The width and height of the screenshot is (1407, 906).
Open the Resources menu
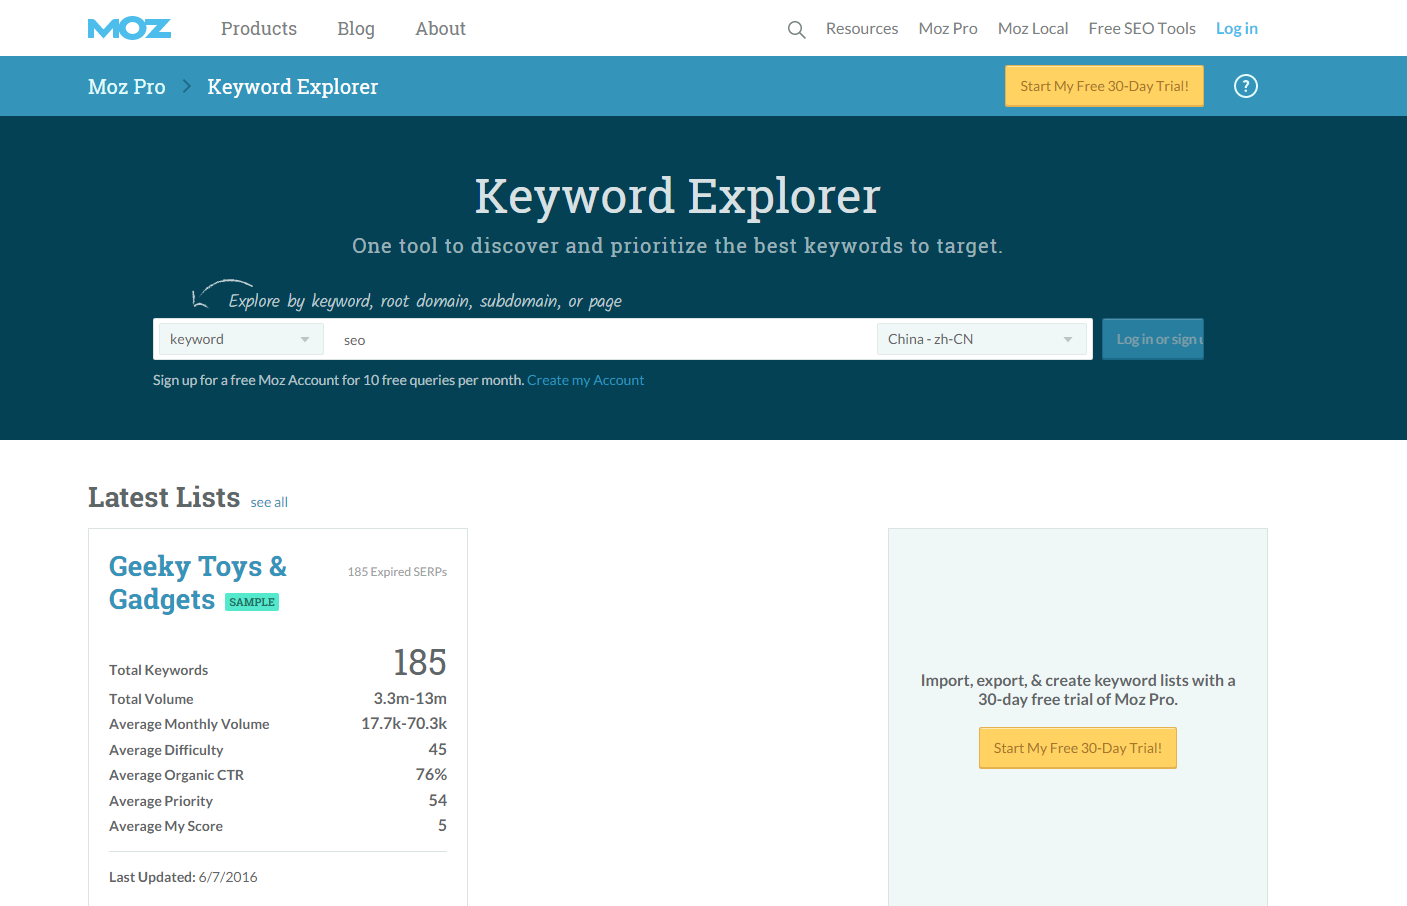click(862, 29)
